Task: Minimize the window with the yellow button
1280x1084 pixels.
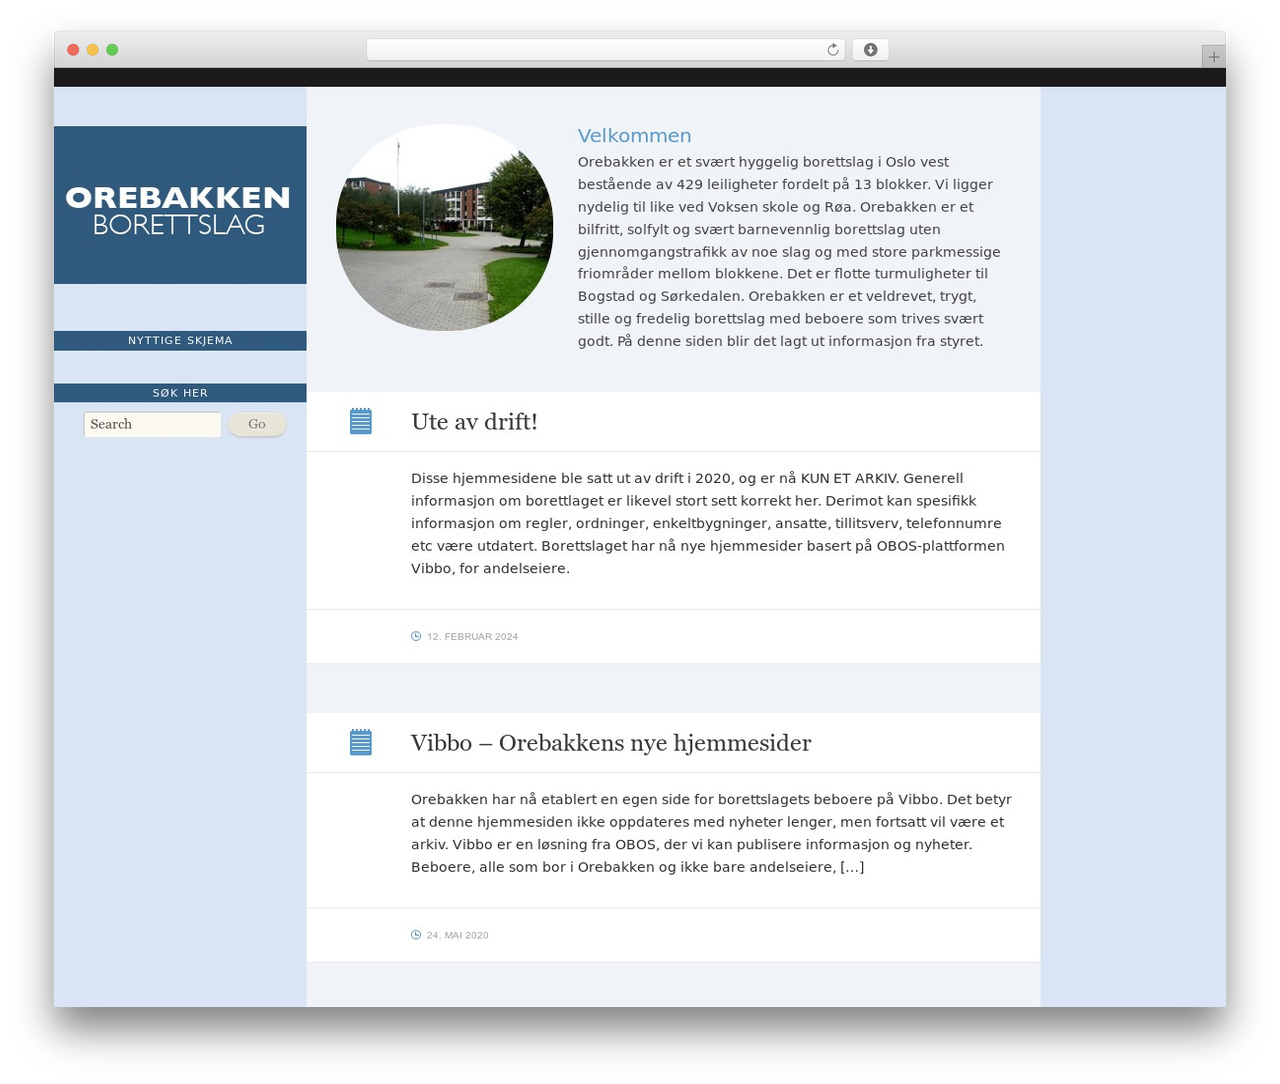Action: tap(92, 50)
